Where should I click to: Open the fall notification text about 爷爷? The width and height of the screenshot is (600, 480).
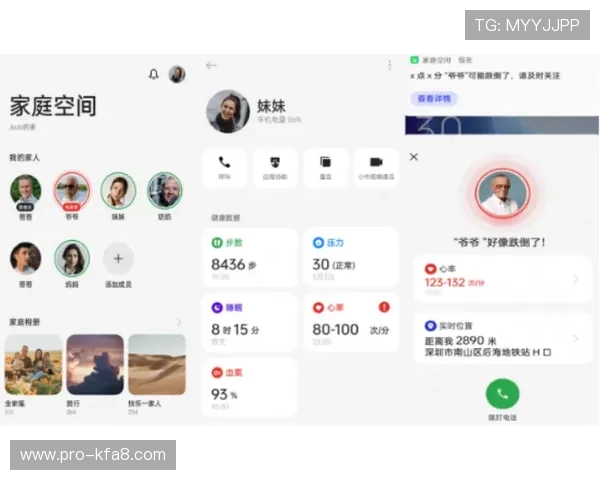[485, 76]
